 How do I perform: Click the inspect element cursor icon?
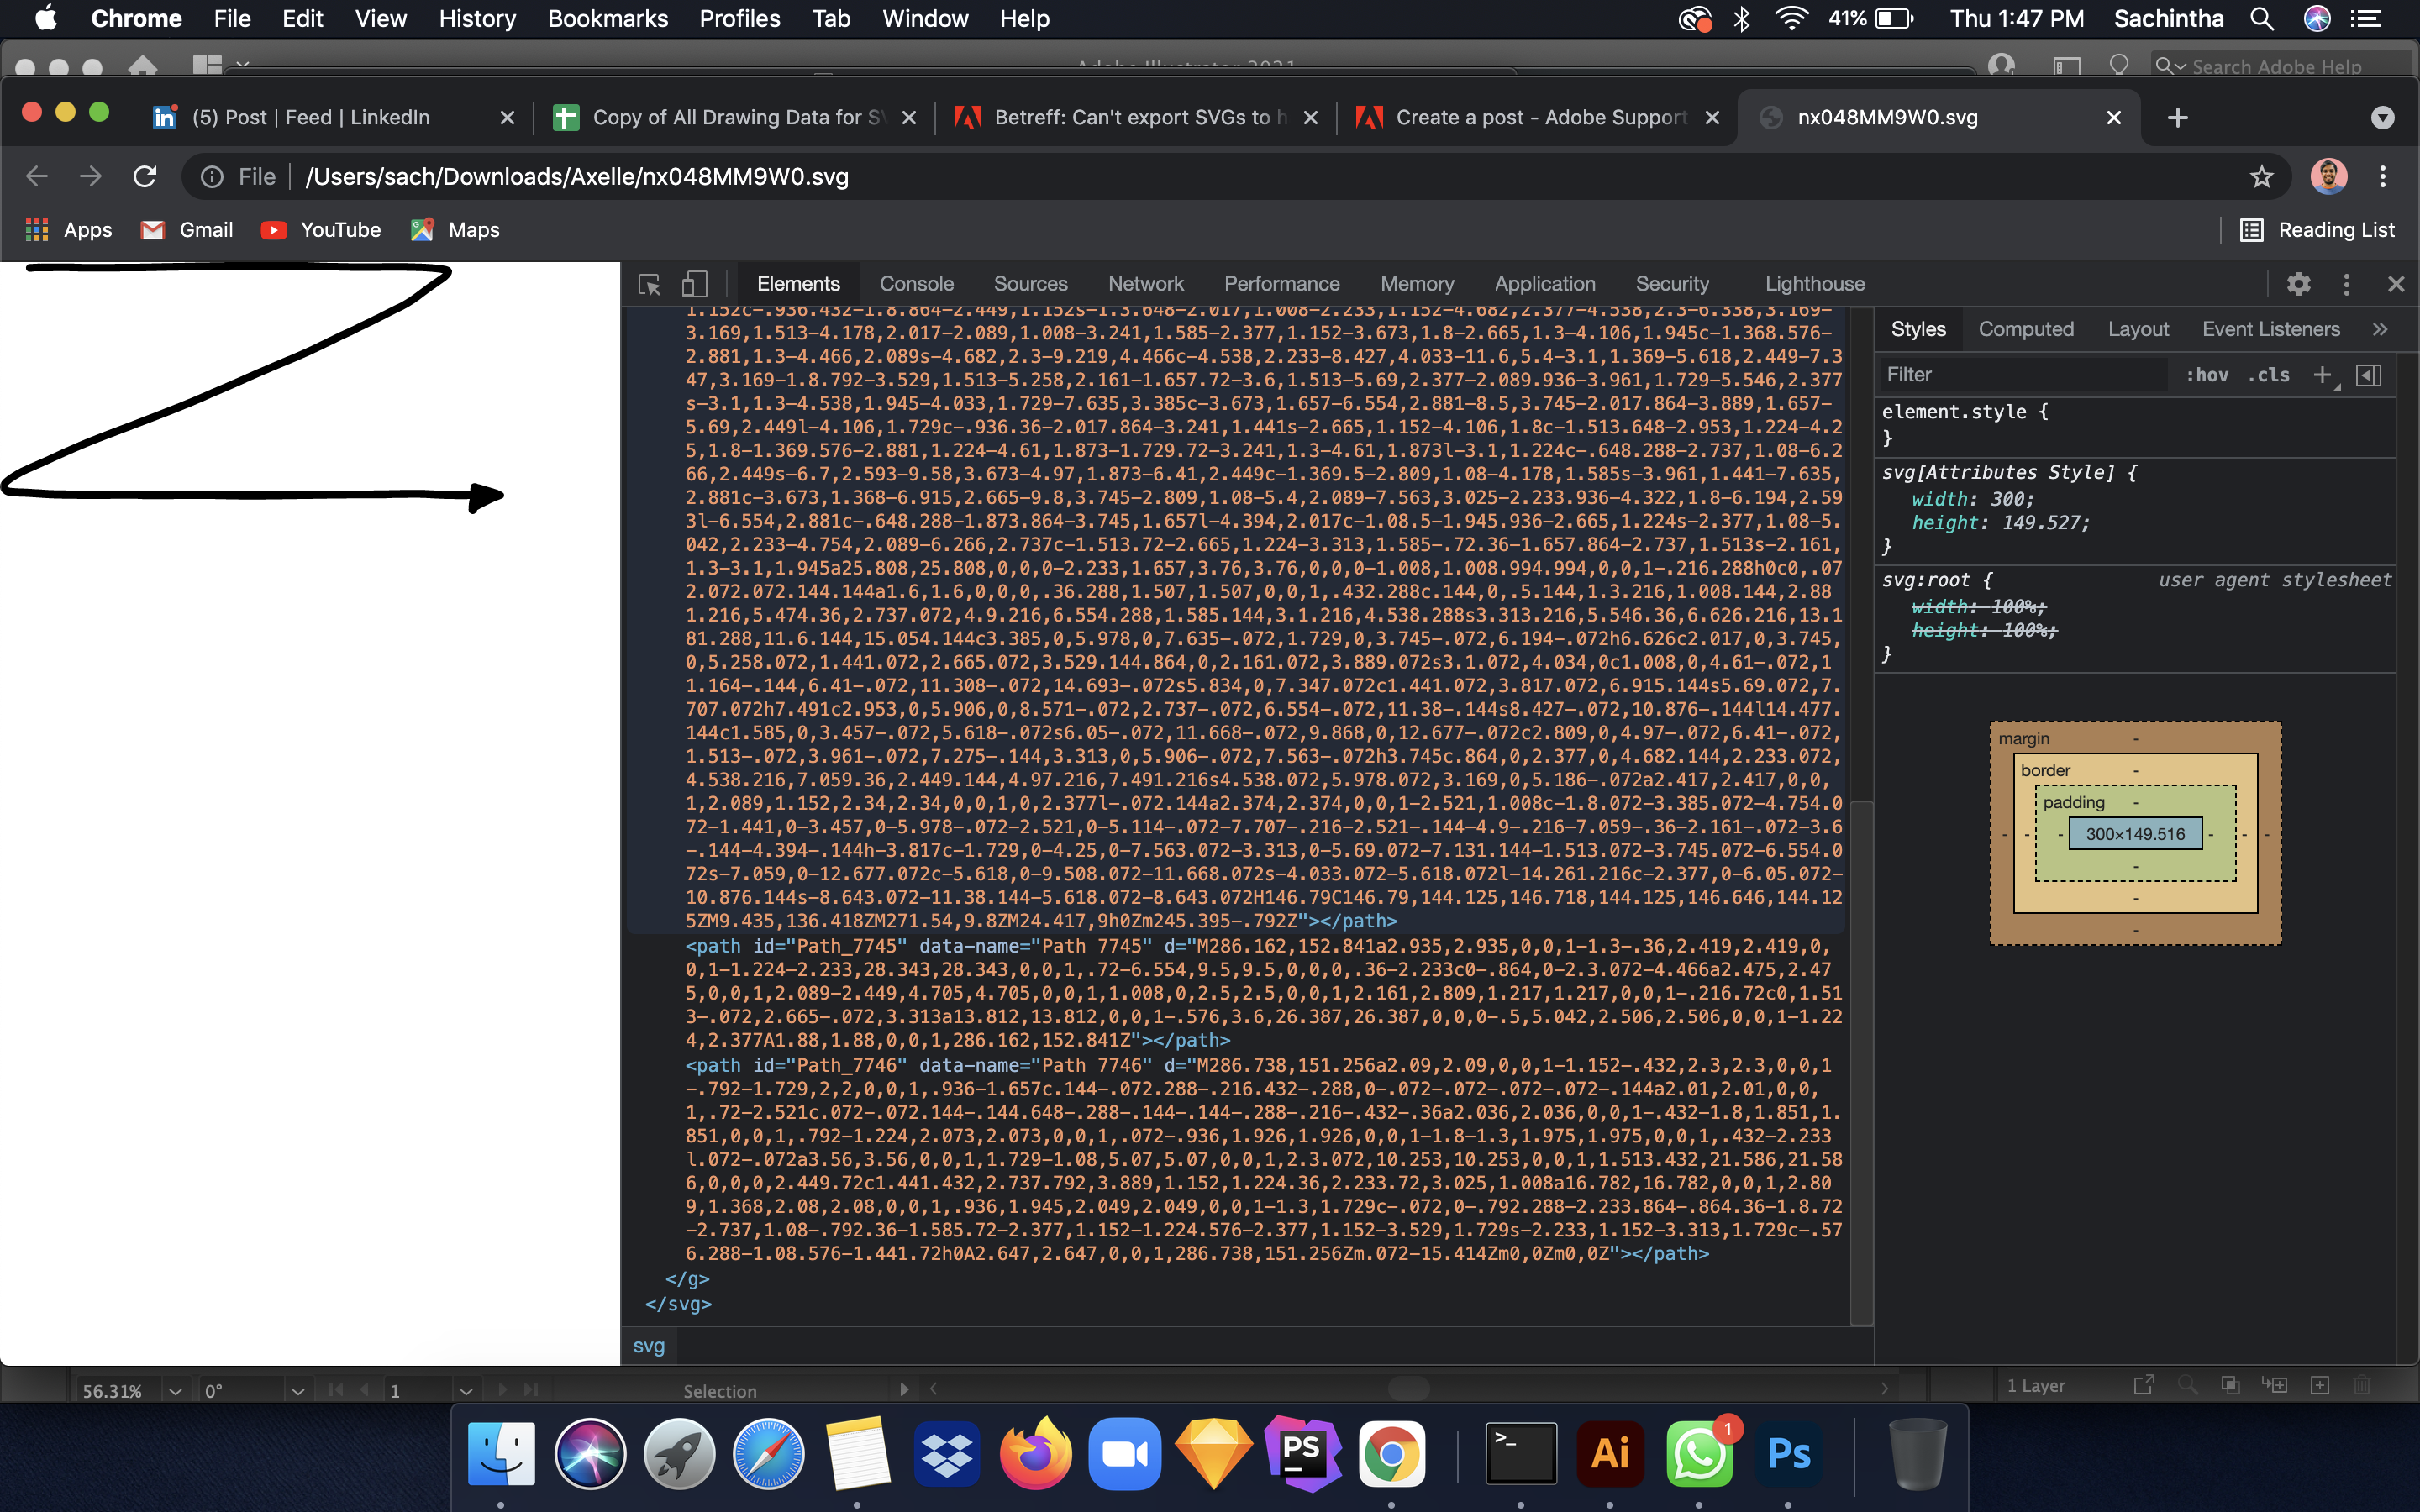pyautogui.click(x=650, y=284)
